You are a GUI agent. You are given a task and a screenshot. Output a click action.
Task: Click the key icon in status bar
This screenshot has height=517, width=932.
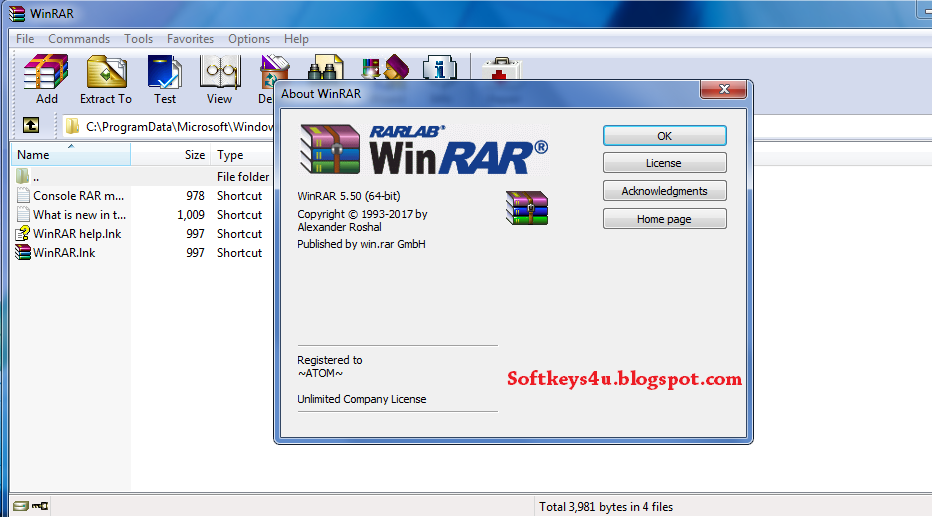tap(40, 506)
